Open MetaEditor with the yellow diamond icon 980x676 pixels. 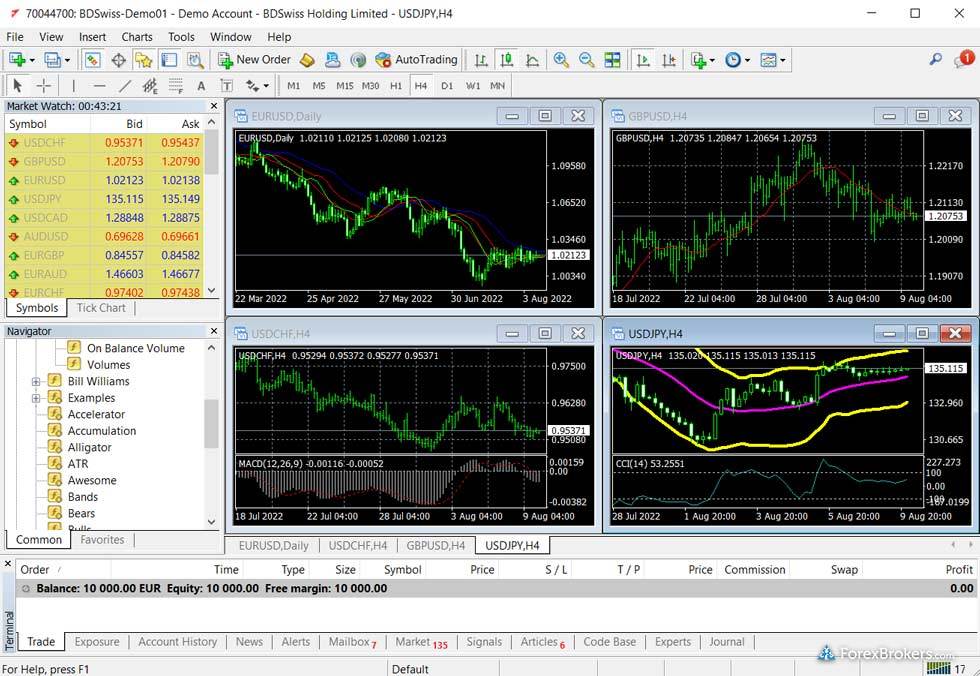[x=307, y=60]
